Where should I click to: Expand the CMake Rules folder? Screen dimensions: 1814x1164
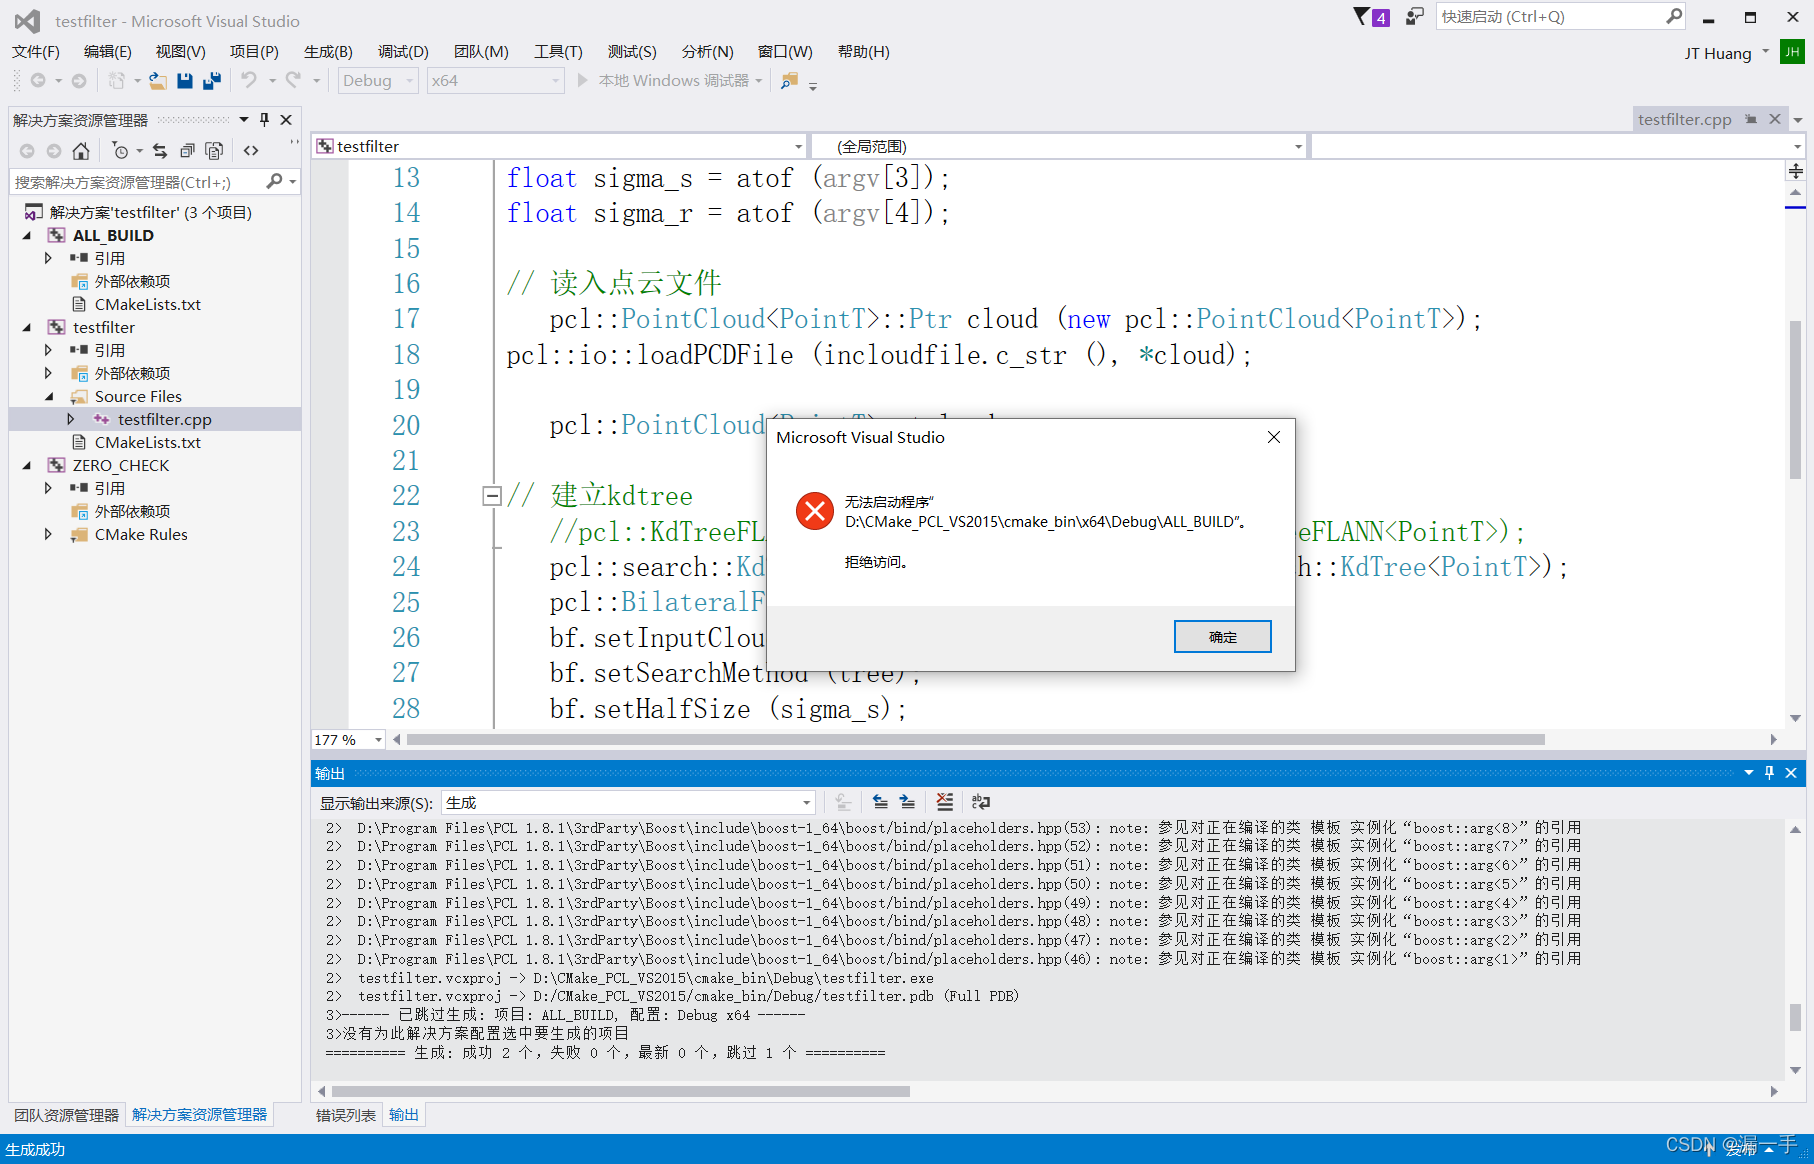pyautogui.click(x=49, y=535)
